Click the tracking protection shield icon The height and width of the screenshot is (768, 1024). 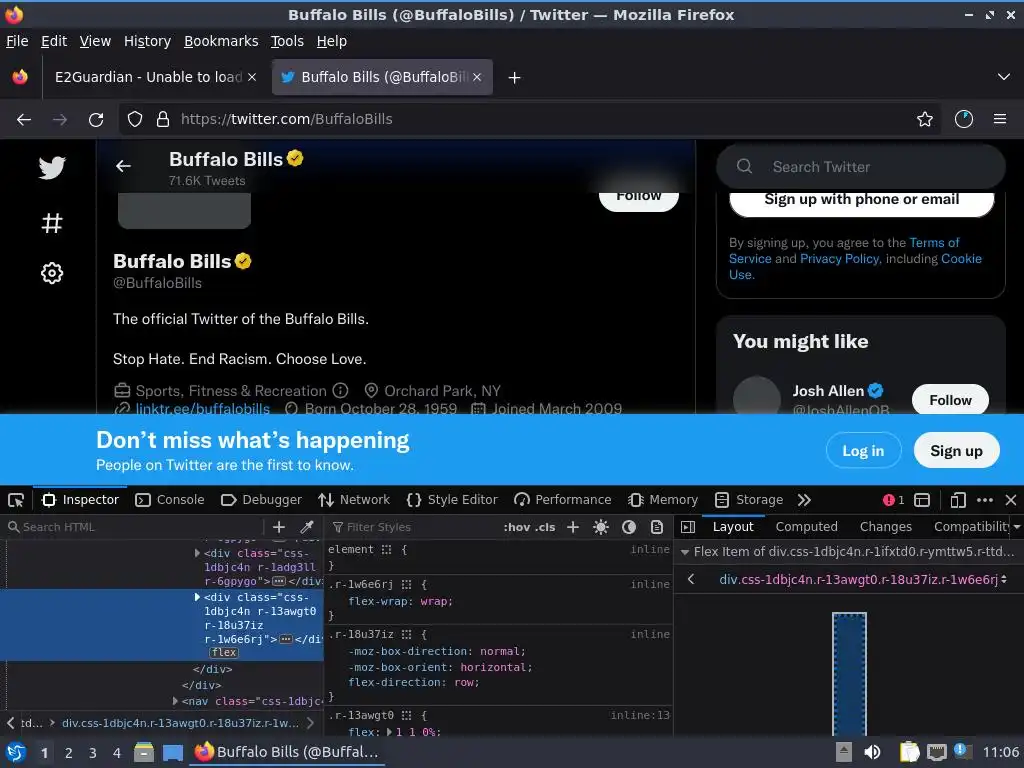click(135, 119)
